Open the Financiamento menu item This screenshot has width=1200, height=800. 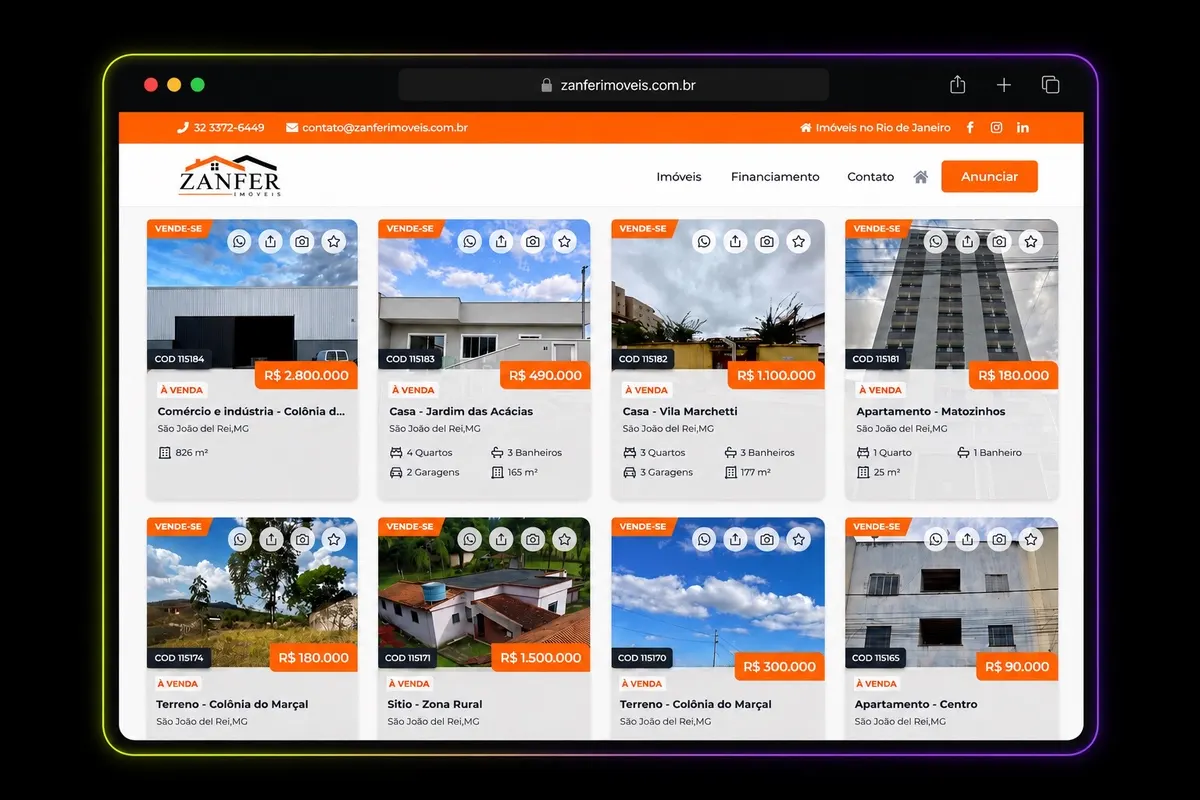pyautogui.click(x=775, y=177)
